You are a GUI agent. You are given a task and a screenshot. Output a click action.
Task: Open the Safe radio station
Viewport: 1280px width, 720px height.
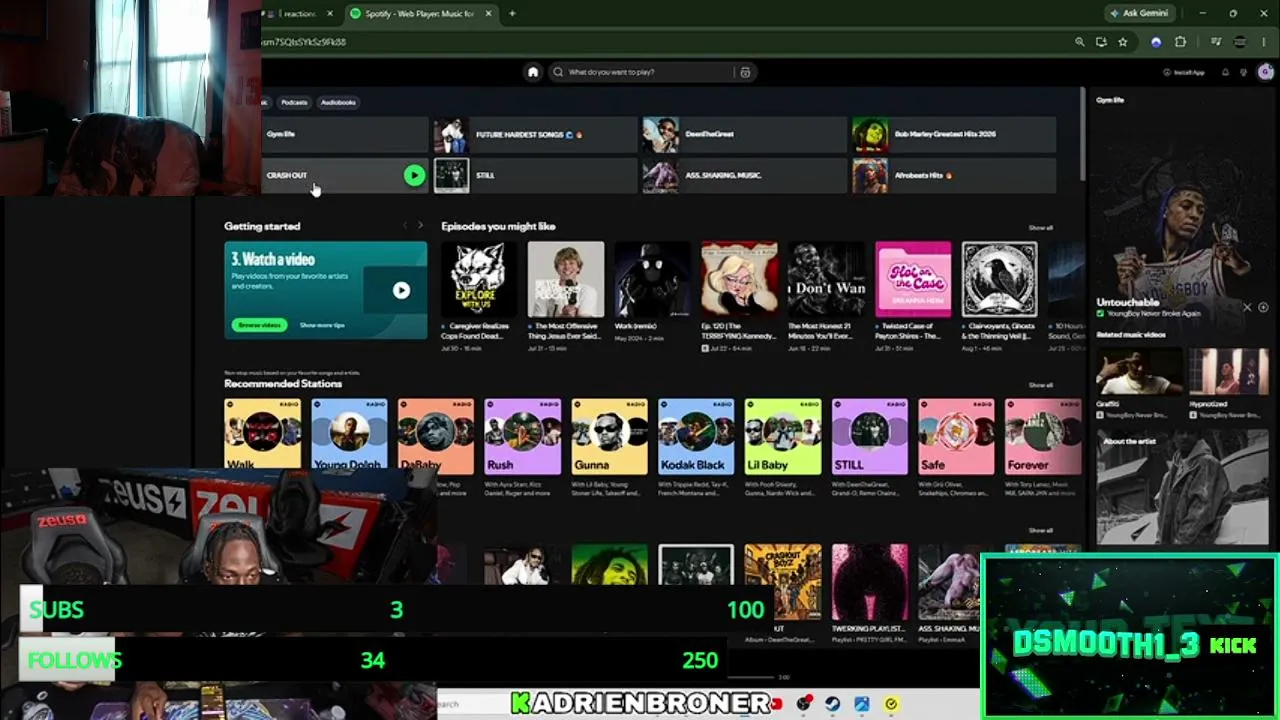click(957, 437)
